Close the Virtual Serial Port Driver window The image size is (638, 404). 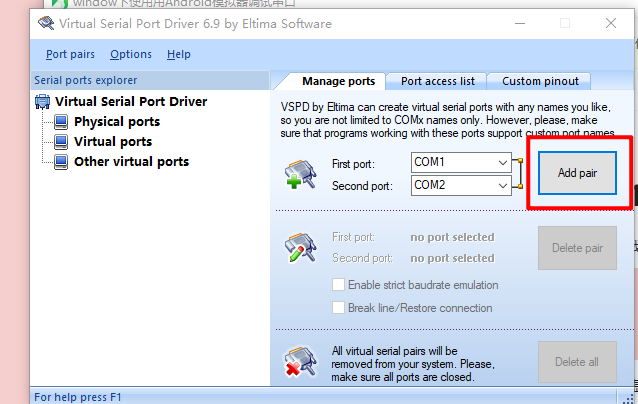click(x=611, y=23)
